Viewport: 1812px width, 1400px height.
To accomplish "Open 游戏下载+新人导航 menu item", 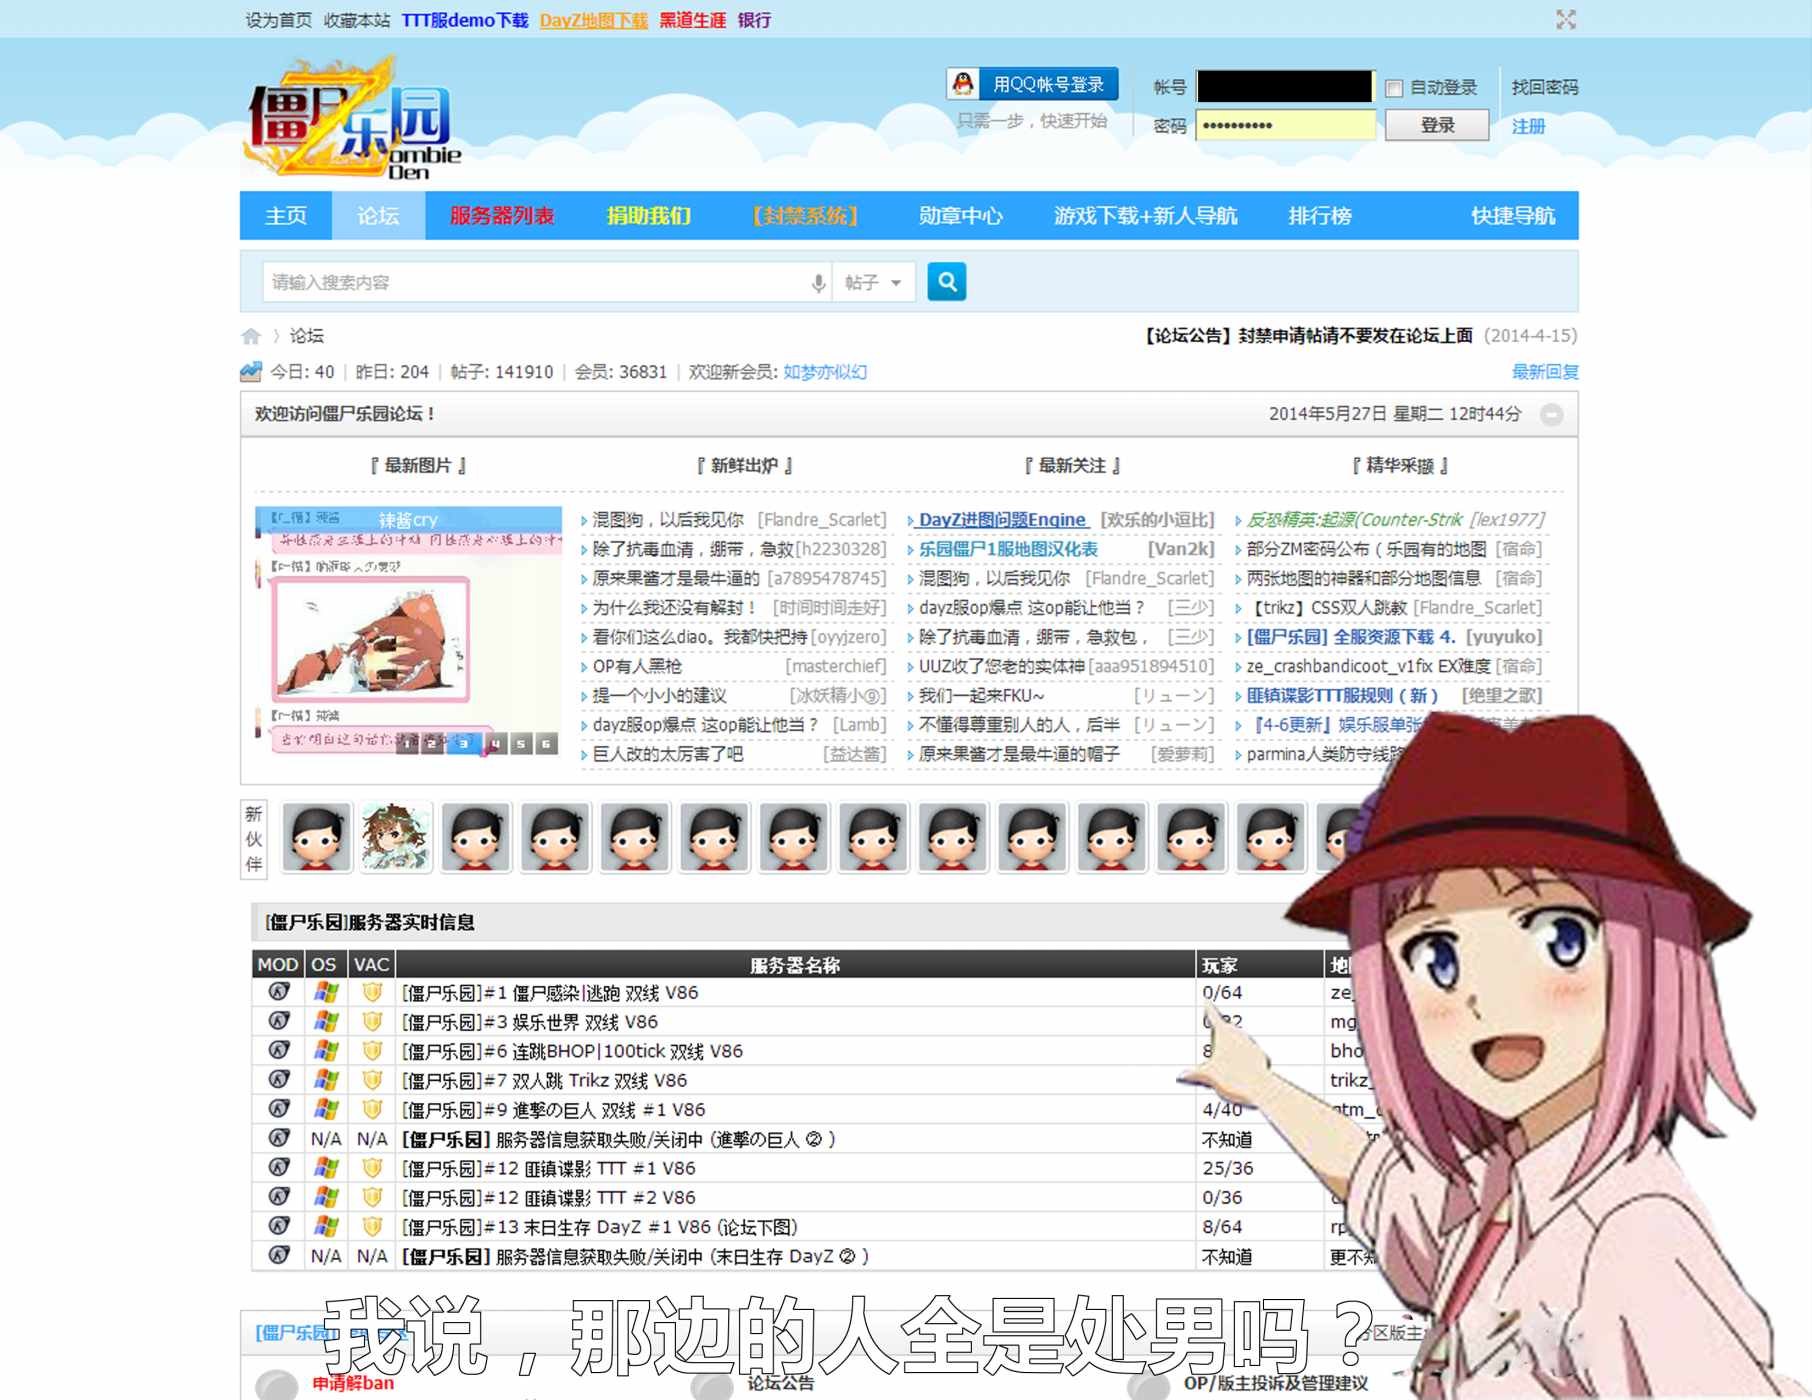I will tap(1146, 216).
